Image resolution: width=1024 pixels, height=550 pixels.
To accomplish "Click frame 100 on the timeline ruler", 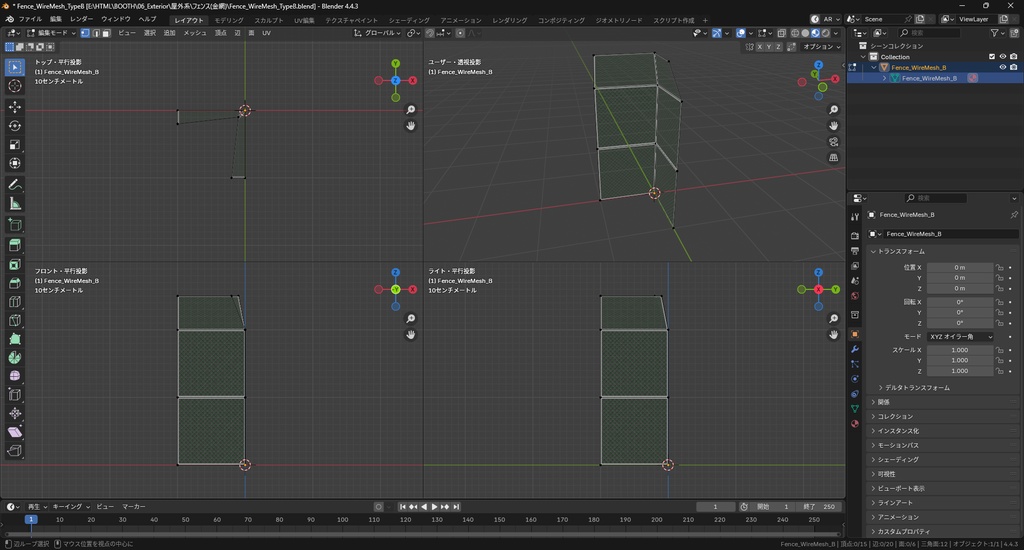I will point(343,520).
